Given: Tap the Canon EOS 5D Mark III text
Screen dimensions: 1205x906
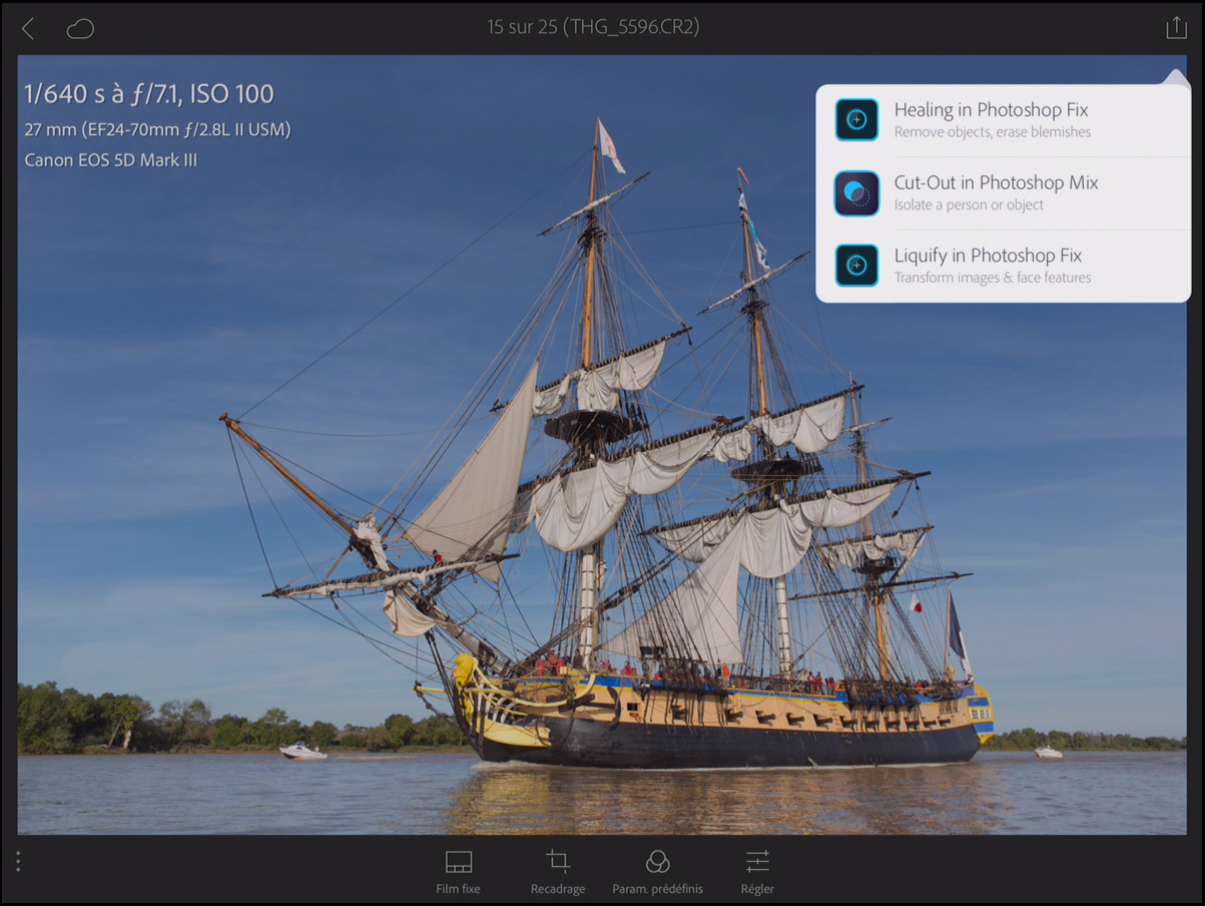Looking at the screenshot, I should 111,159.
